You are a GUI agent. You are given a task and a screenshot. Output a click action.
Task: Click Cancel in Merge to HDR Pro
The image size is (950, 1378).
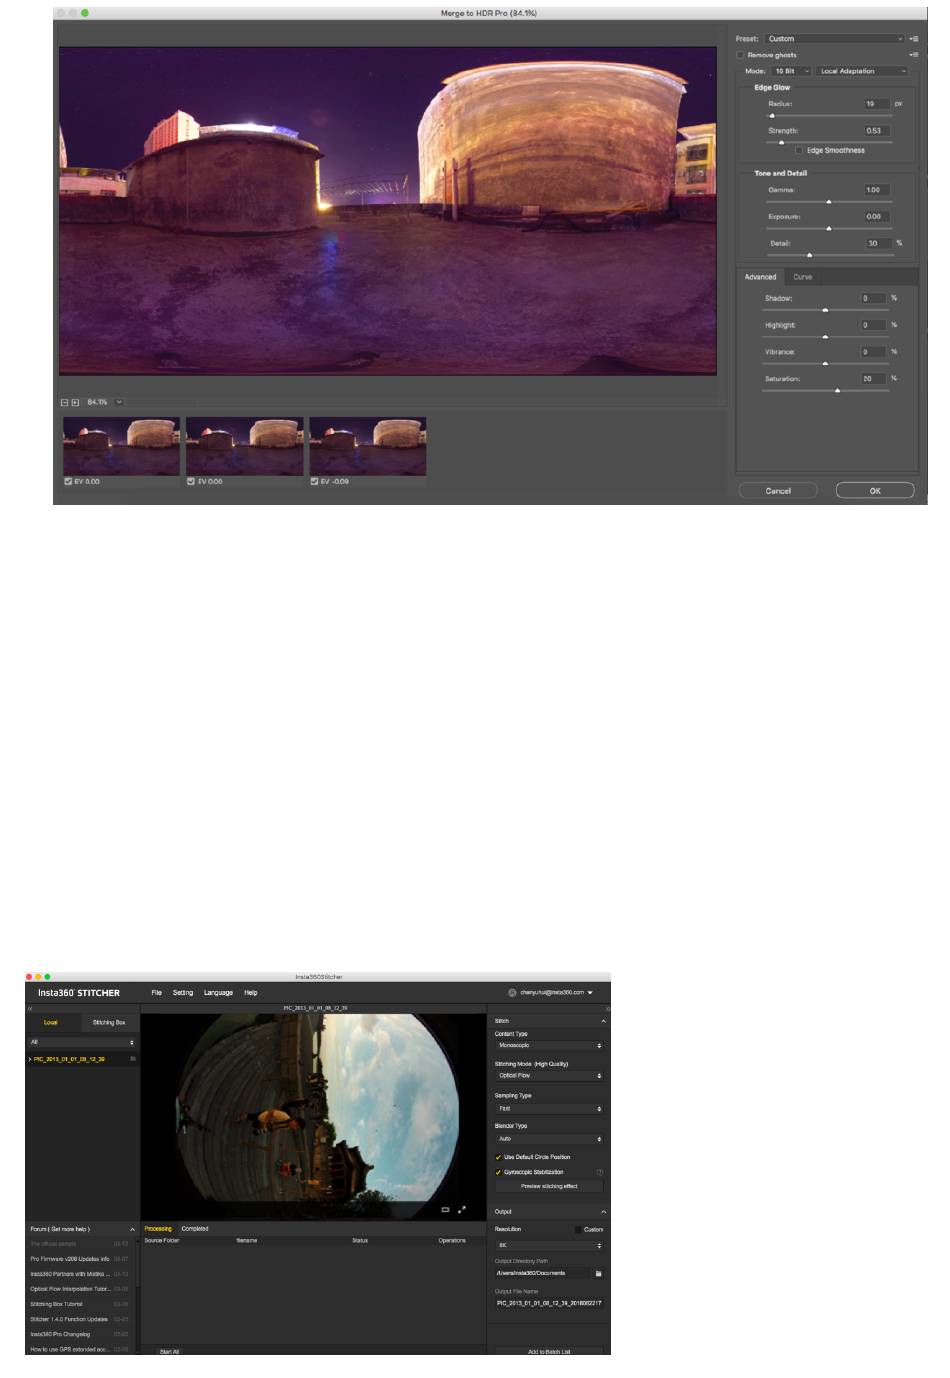click(x=778, y=491)
